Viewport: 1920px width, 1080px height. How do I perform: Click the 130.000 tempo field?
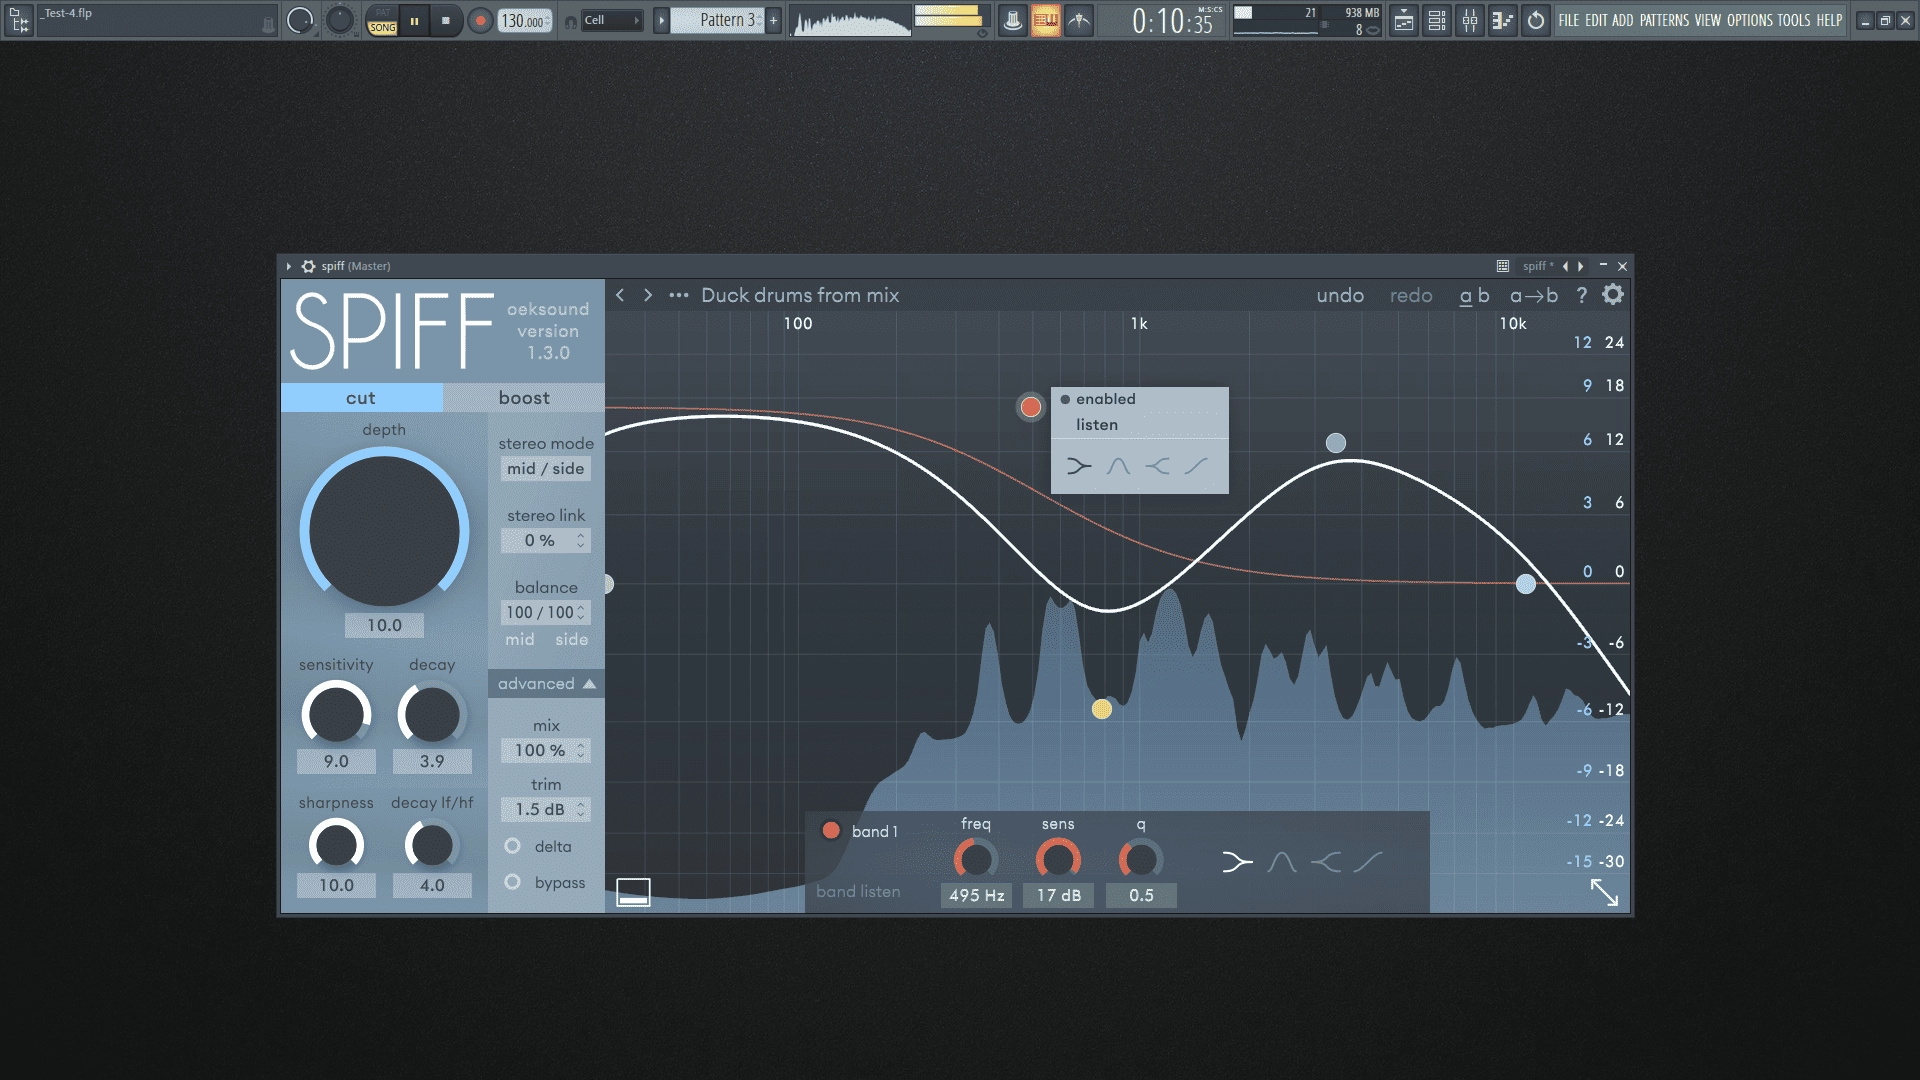[x=524, y=20]
